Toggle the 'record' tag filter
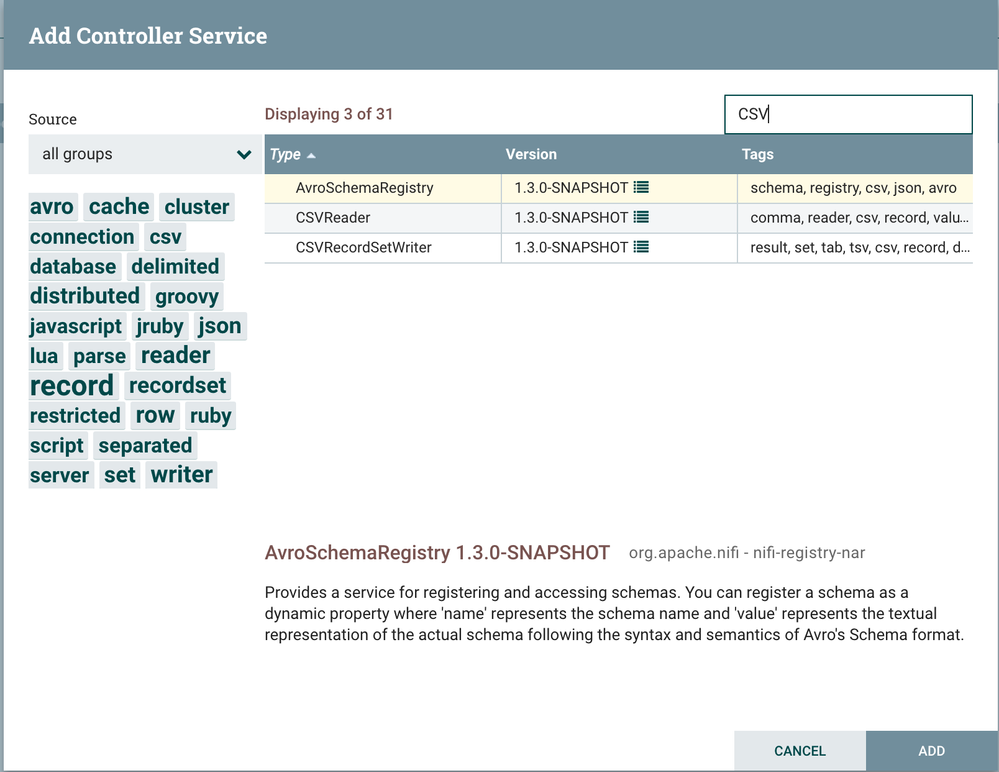This screenshot has width=999, height=772. pos(72,385)
